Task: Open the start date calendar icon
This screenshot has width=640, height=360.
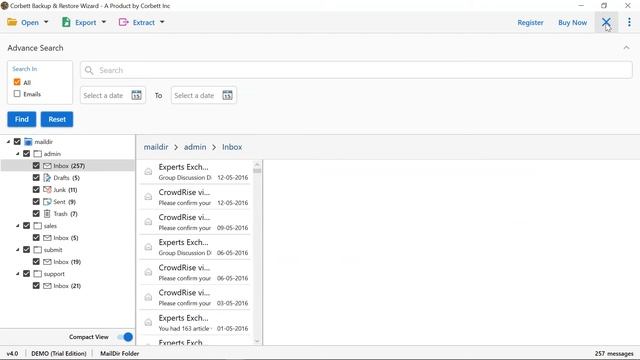Action: pos(136,95)
